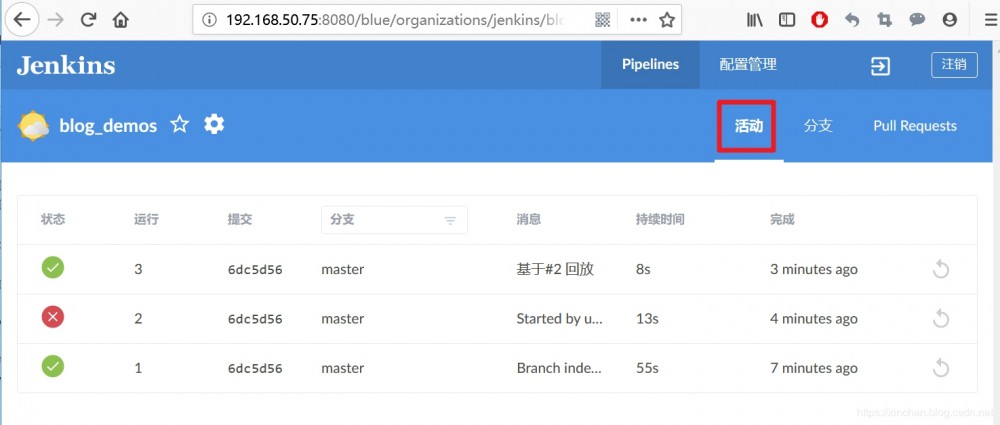This screenshot has height=425, width=1000.
Task: Show site information icon in address bar
Action: click(x=209, y=20)
